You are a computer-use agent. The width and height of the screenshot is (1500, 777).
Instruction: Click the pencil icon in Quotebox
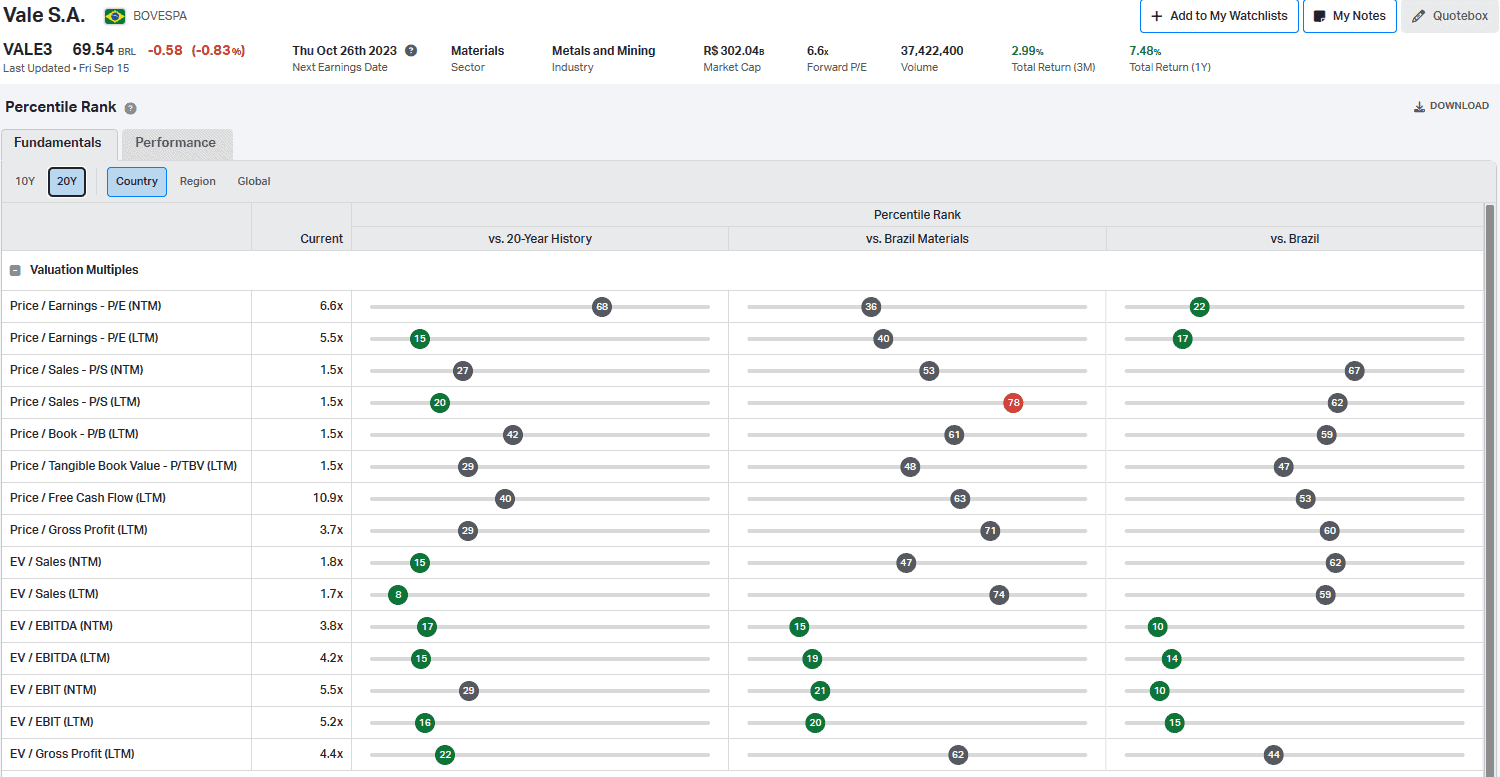(1418, 16)
